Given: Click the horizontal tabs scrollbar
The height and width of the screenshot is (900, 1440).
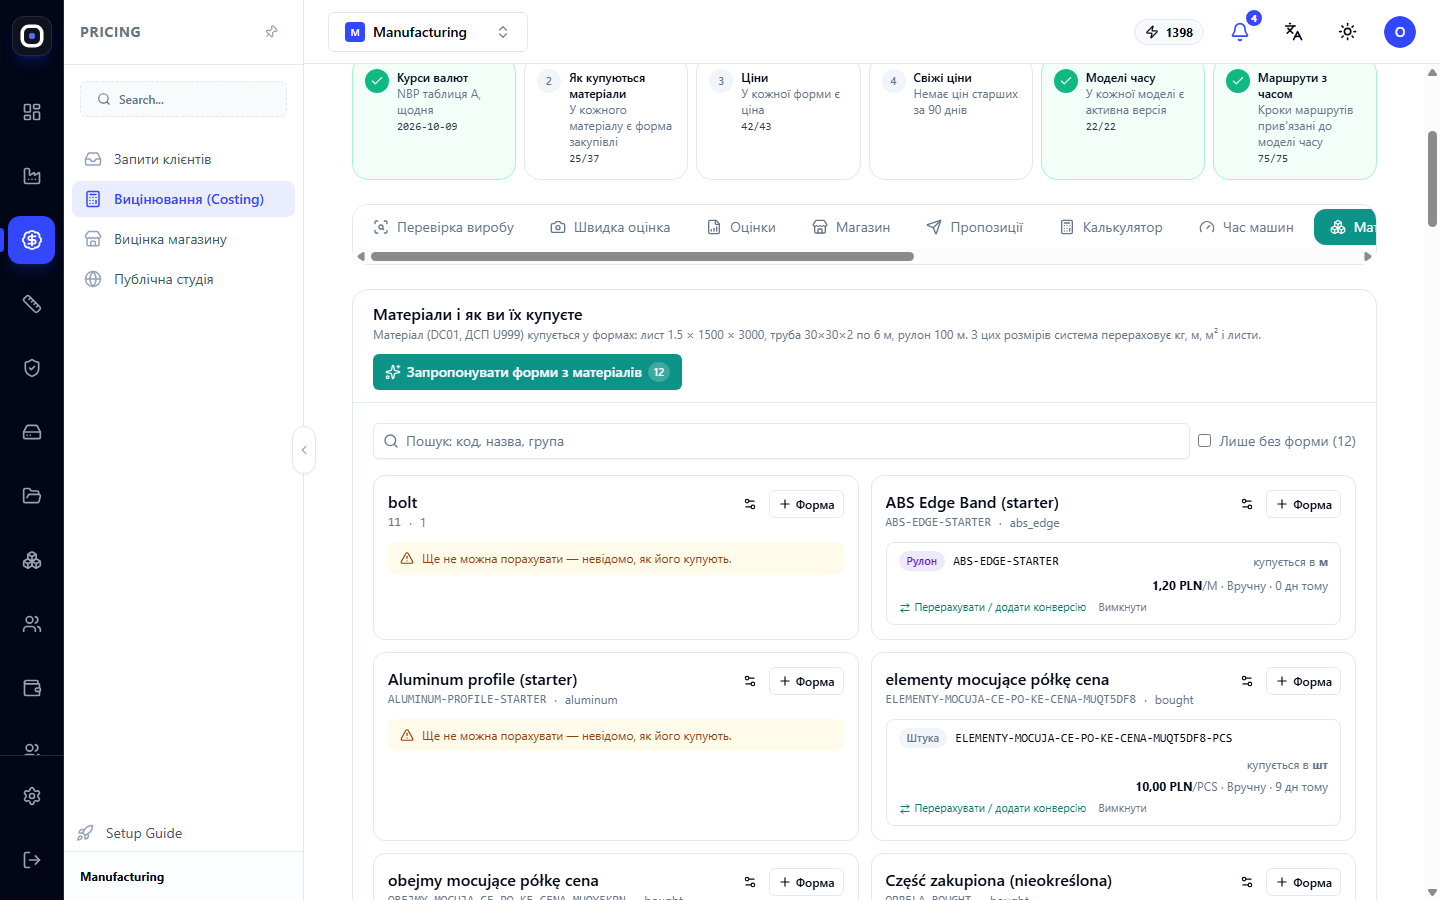Looking at the screenshot, I should 642,257.
